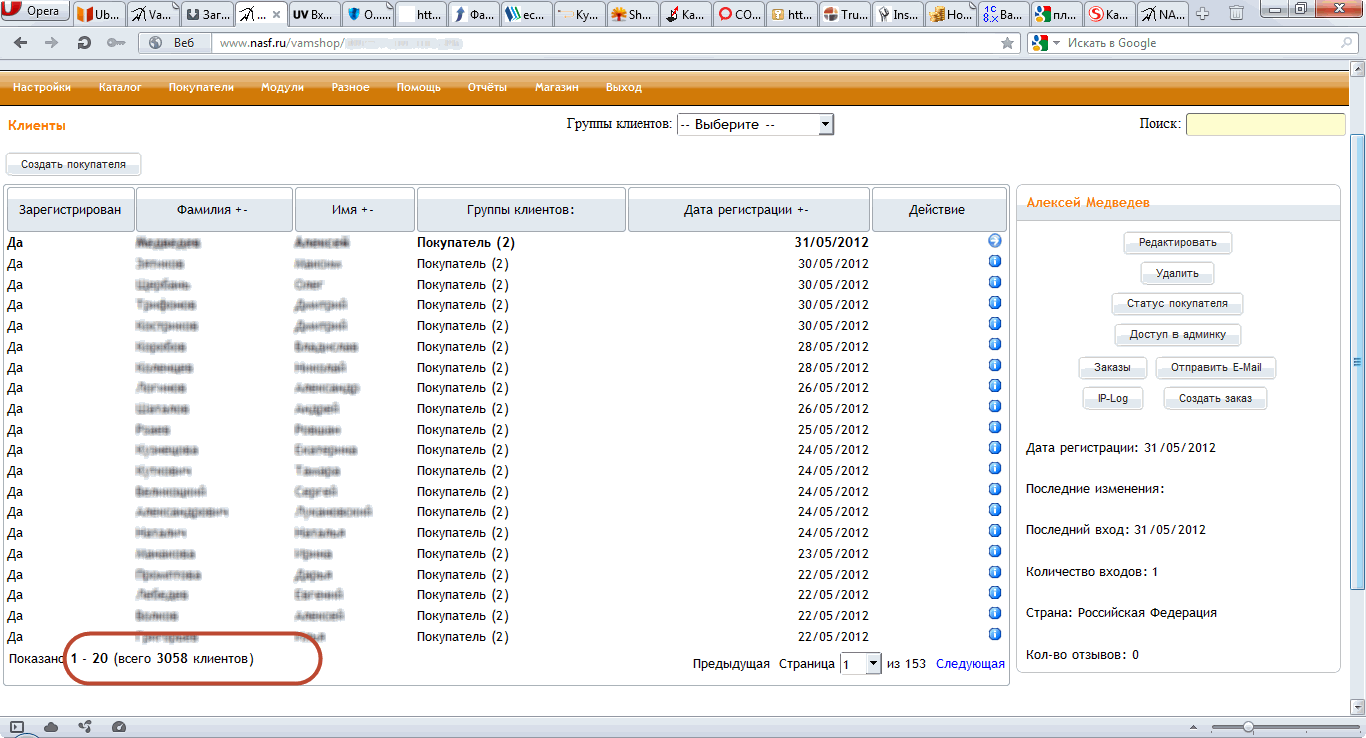Open the Группы клиентов dropdown
This screenshot has height=738, width=1366.
(x=755, y=125)
